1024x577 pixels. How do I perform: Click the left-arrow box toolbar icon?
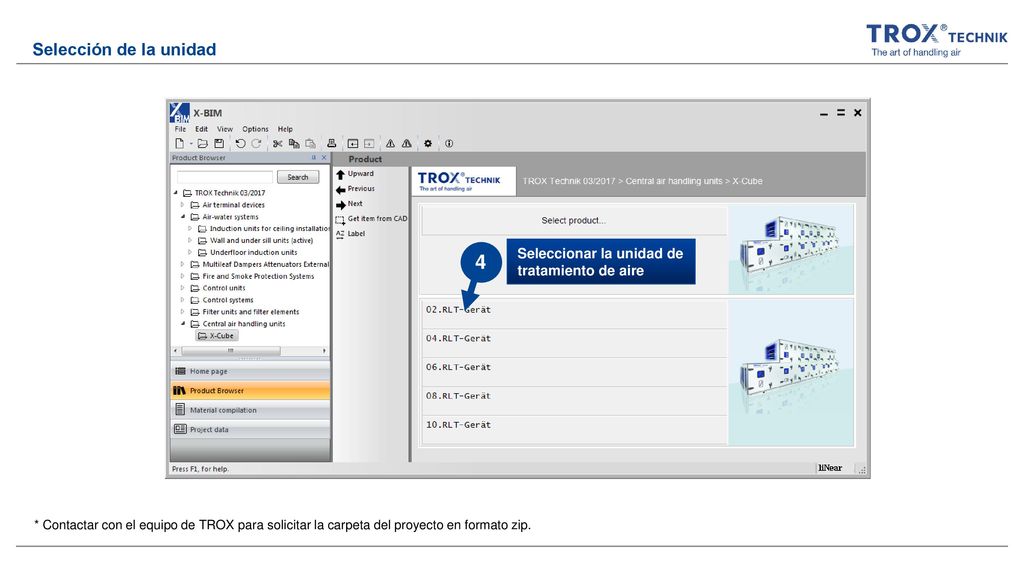[353, 144]
